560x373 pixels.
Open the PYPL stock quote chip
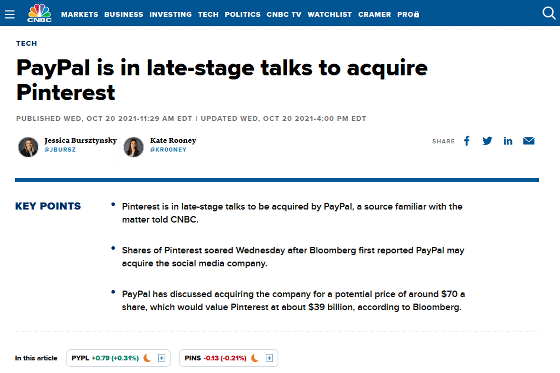coord(118,358)
